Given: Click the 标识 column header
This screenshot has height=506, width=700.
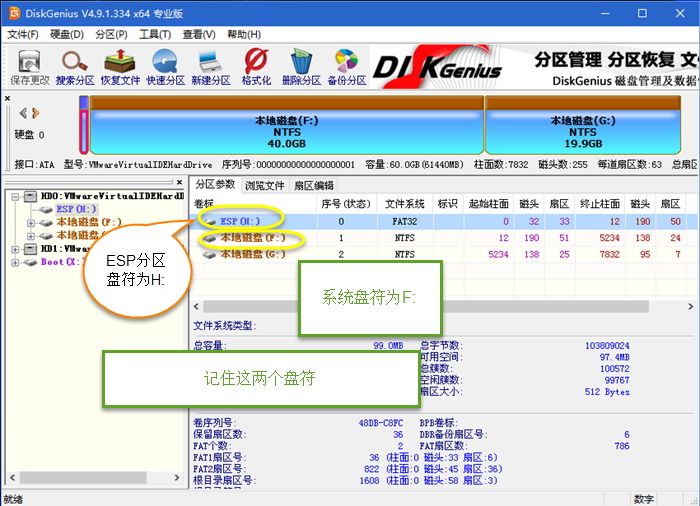Looking at the screenshot, I should tap(448, 204).
